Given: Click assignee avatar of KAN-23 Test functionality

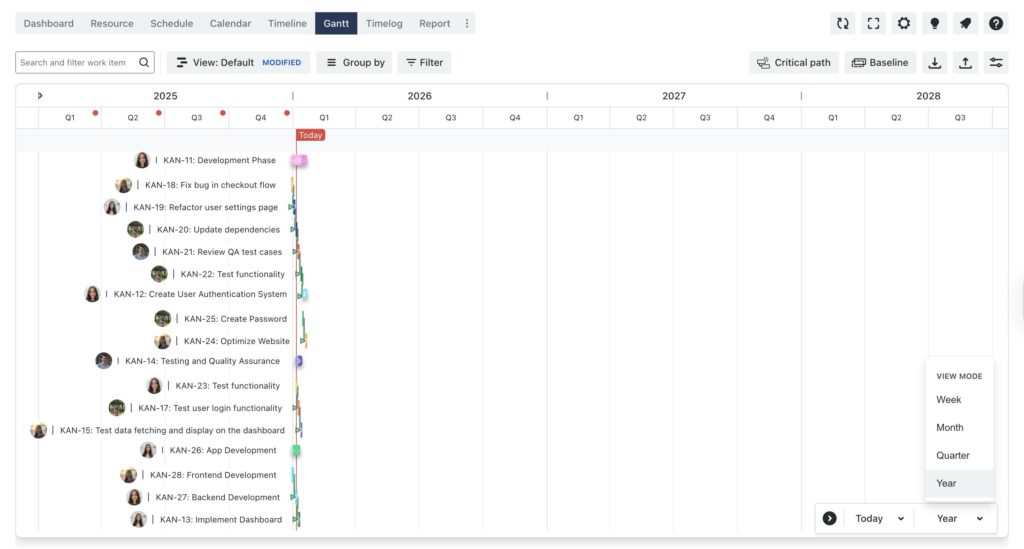Looking at the screenshot, I should (x=154, y=386).
